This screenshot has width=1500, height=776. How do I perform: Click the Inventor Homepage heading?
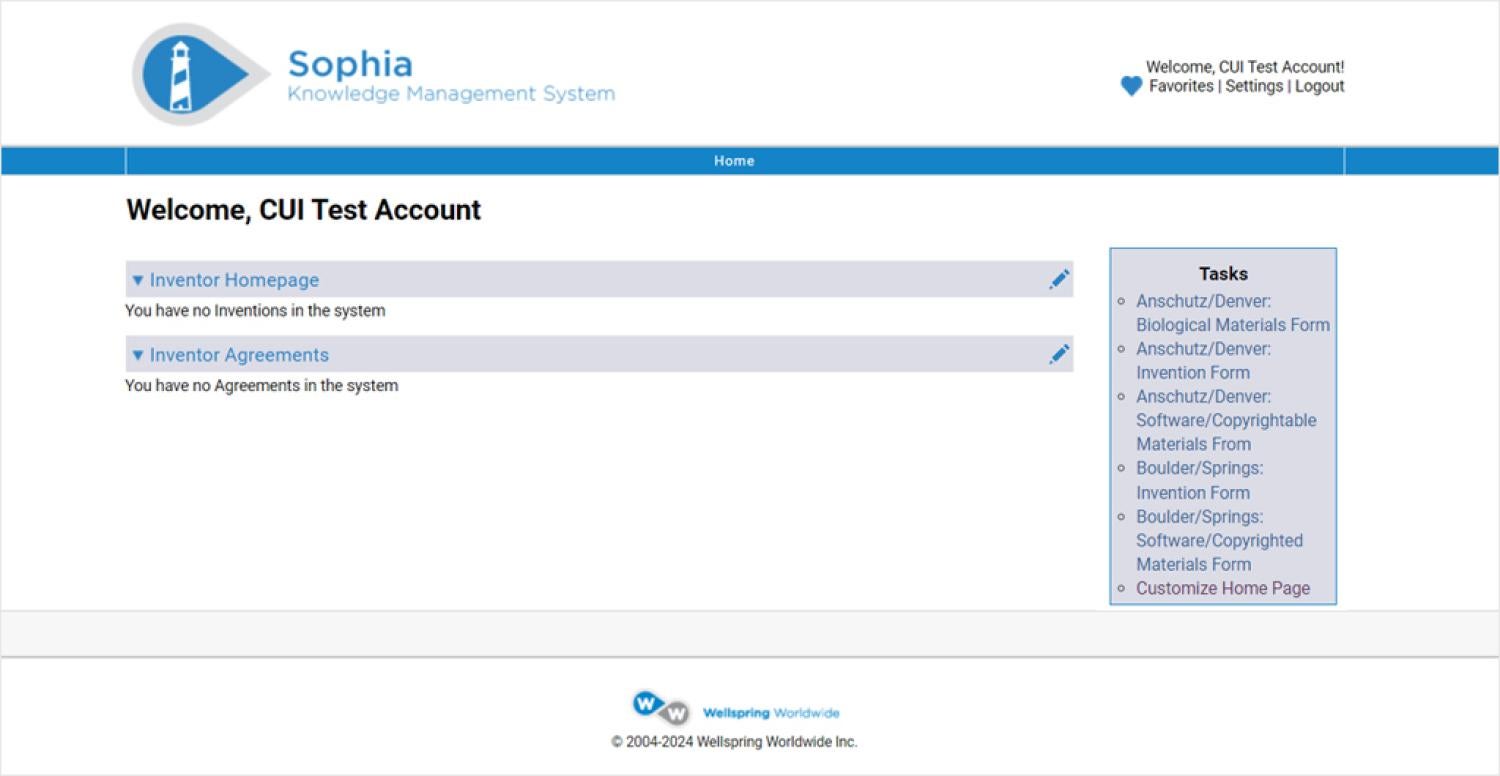(x=234, y=280)
